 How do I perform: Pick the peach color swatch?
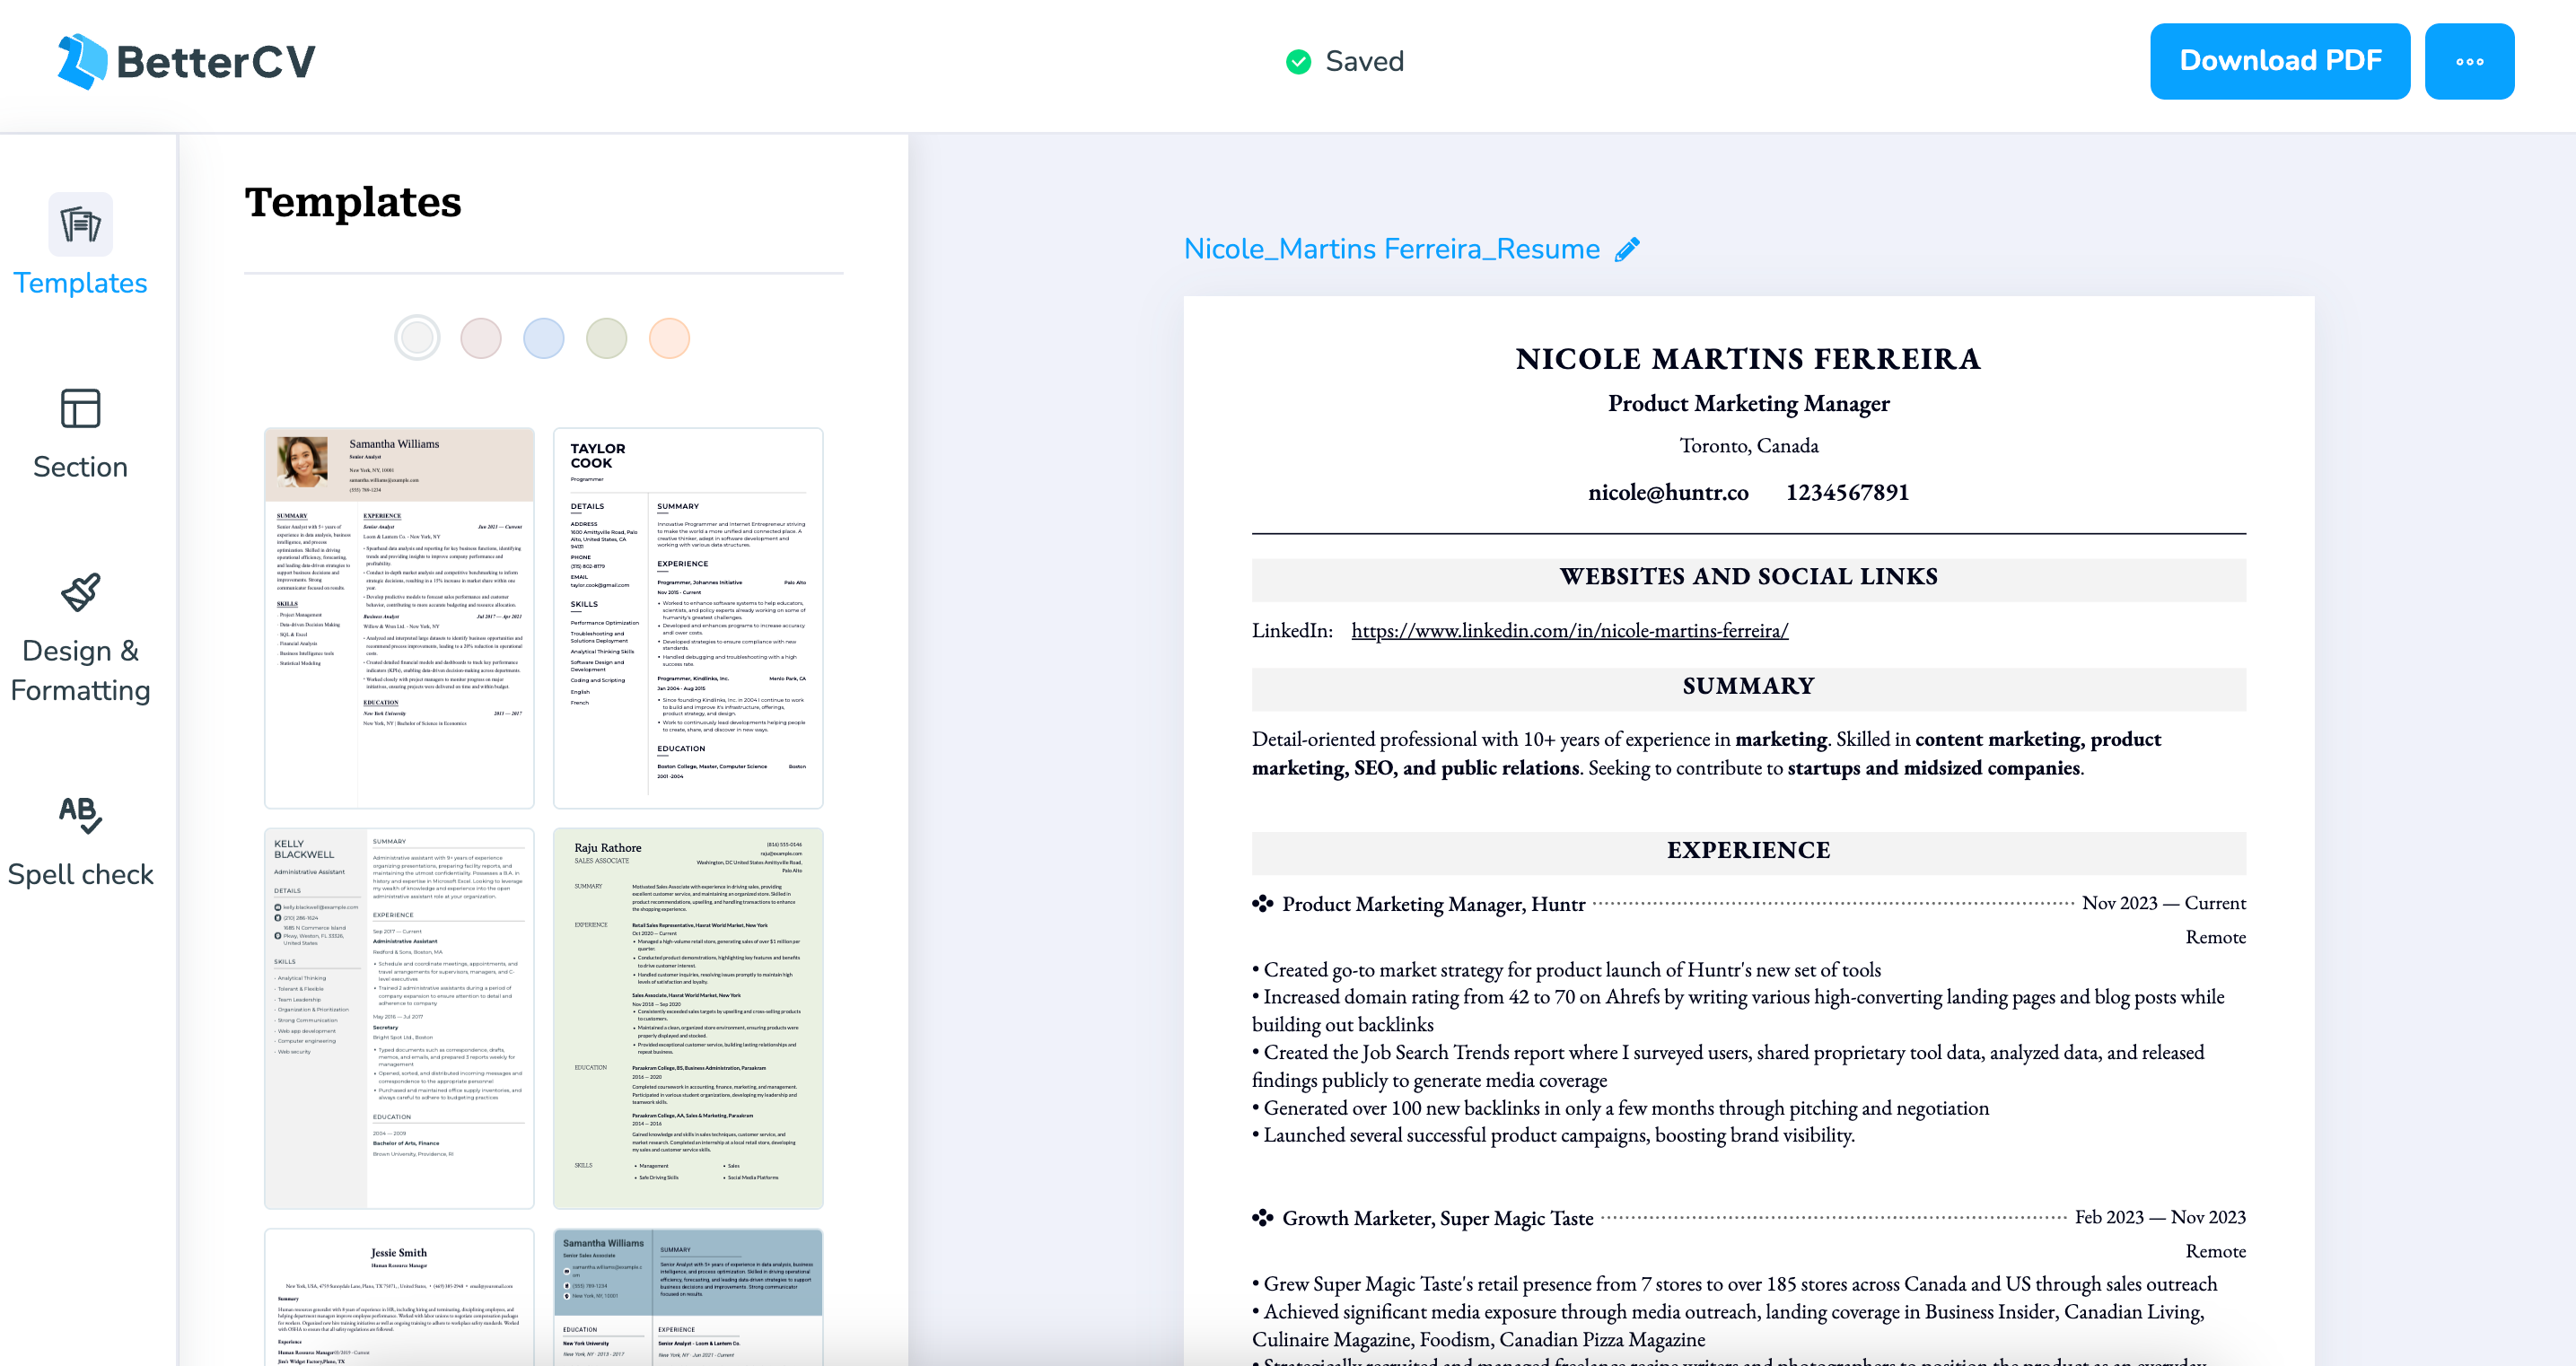[x=670, y=338]
